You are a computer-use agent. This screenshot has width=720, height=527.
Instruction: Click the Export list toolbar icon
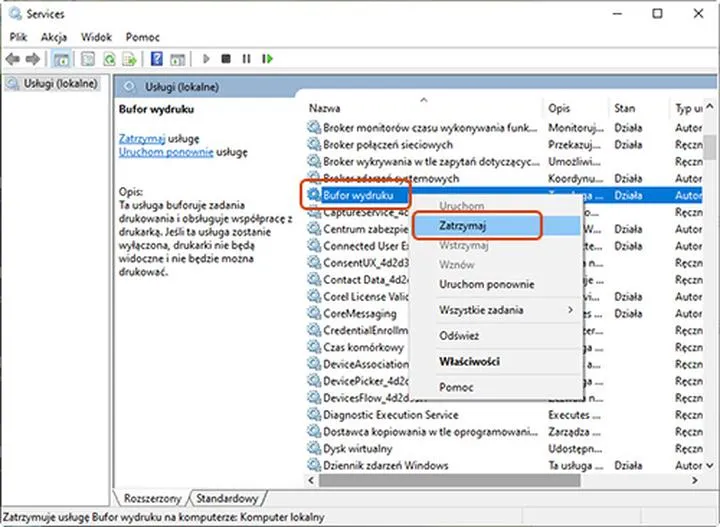[130, 59]
